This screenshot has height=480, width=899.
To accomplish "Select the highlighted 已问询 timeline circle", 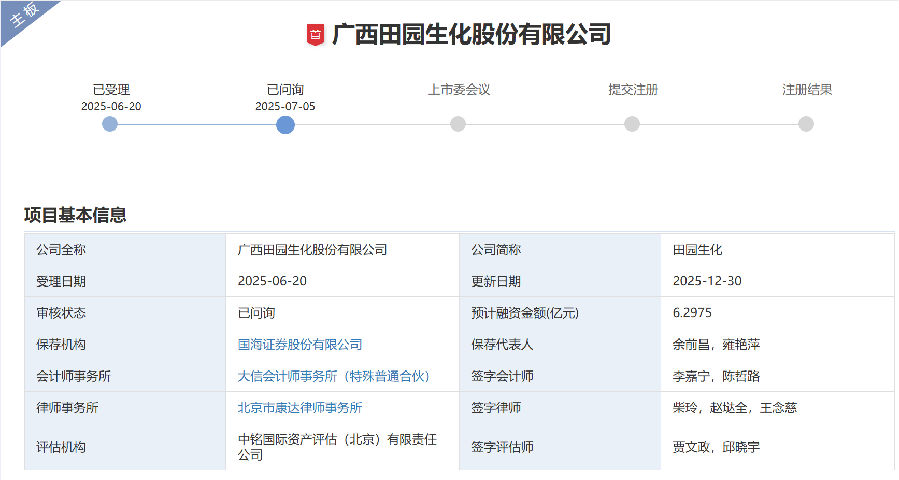I will coord(285,124).
